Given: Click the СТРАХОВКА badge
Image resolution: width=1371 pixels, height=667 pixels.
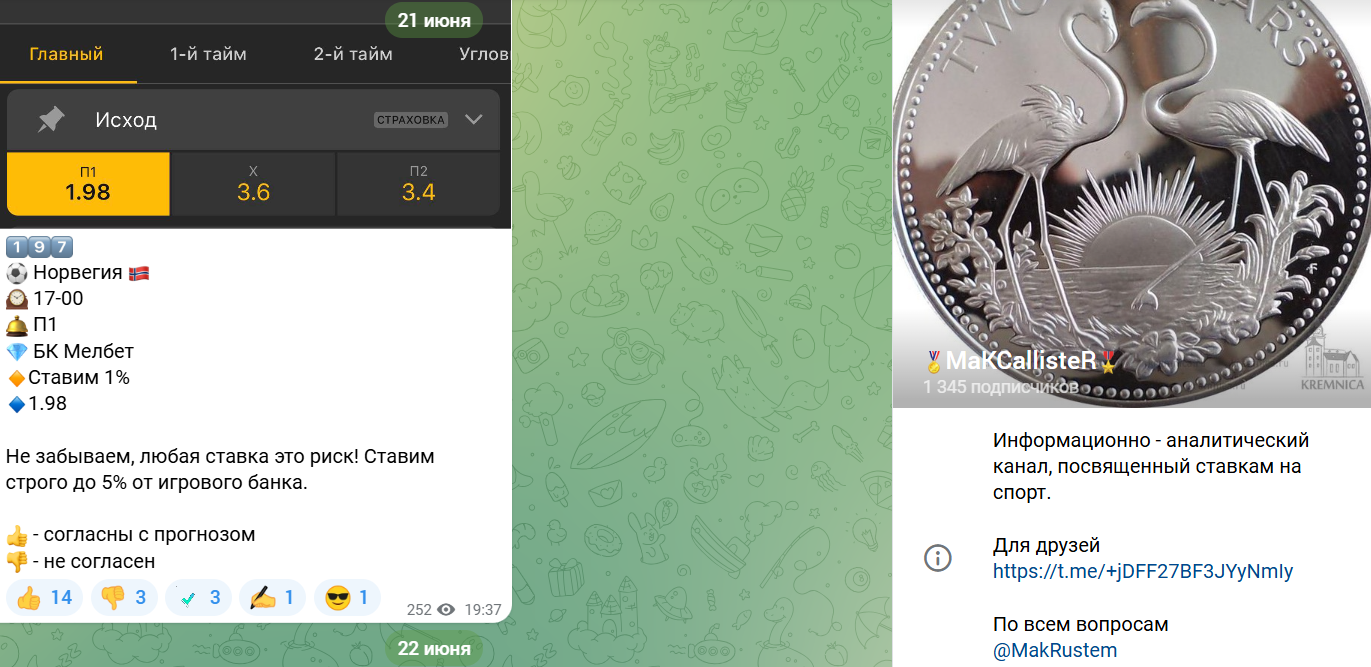Looking at the screenshot, I should coord(411,120).
